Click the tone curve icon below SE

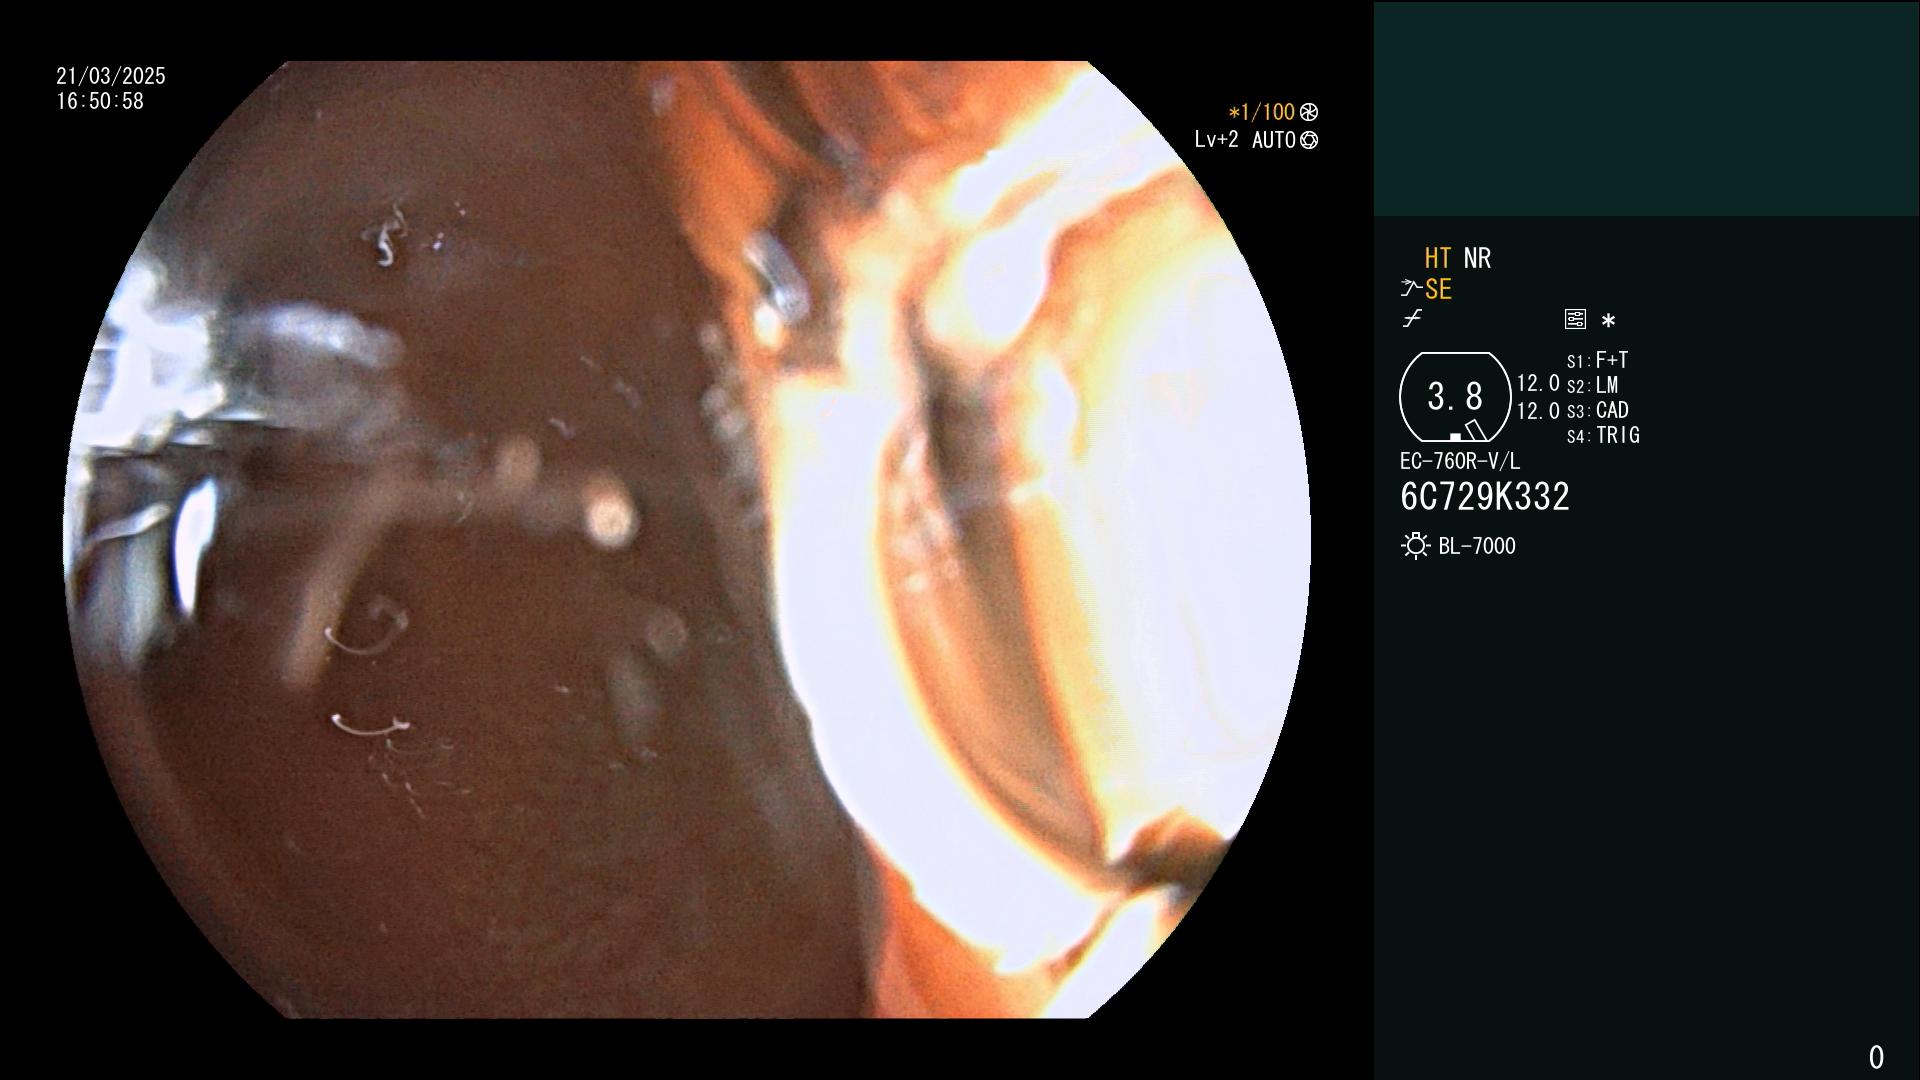1412,319
